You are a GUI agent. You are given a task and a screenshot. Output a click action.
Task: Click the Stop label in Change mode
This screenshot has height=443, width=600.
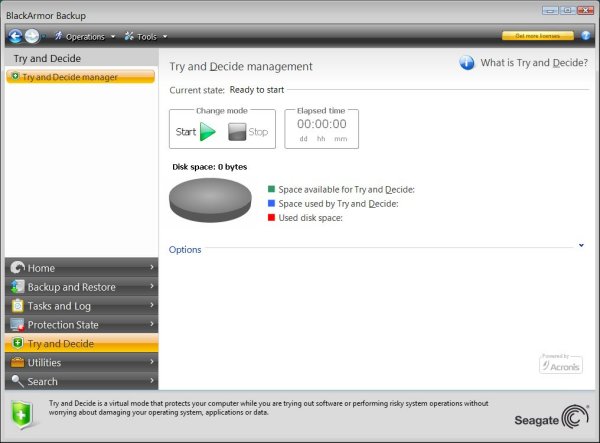pyautogui.click(x=258, y=132)
